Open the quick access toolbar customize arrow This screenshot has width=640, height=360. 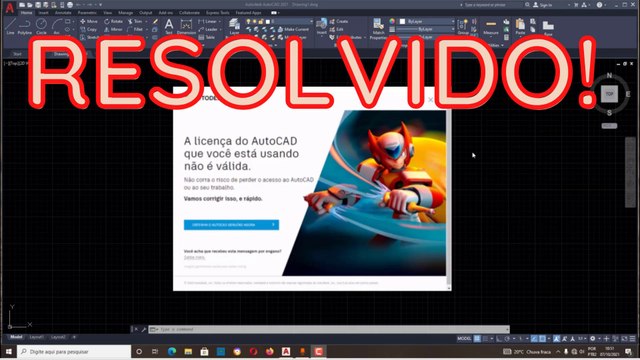click(x=101, y=5)
